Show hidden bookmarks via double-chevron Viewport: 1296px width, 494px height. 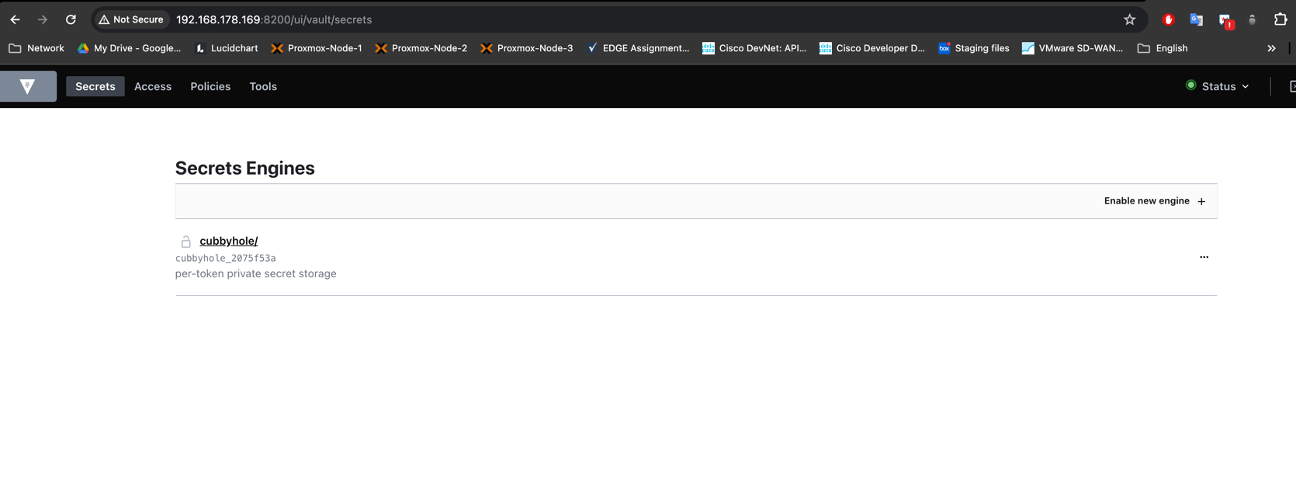point(1271,48)
